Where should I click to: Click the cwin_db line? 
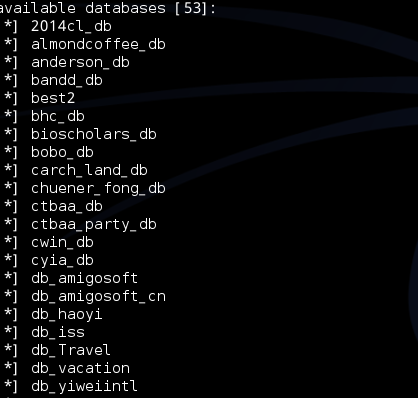(62, 242)
